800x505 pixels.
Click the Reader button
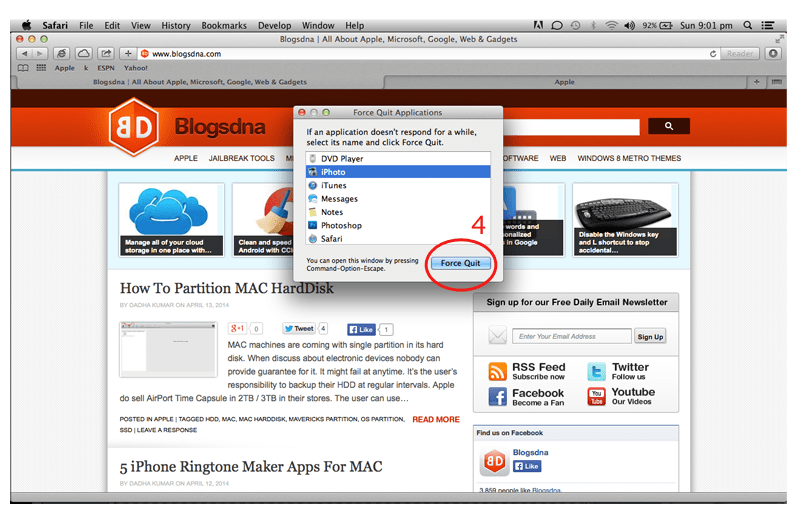click(x=739, y=54)
